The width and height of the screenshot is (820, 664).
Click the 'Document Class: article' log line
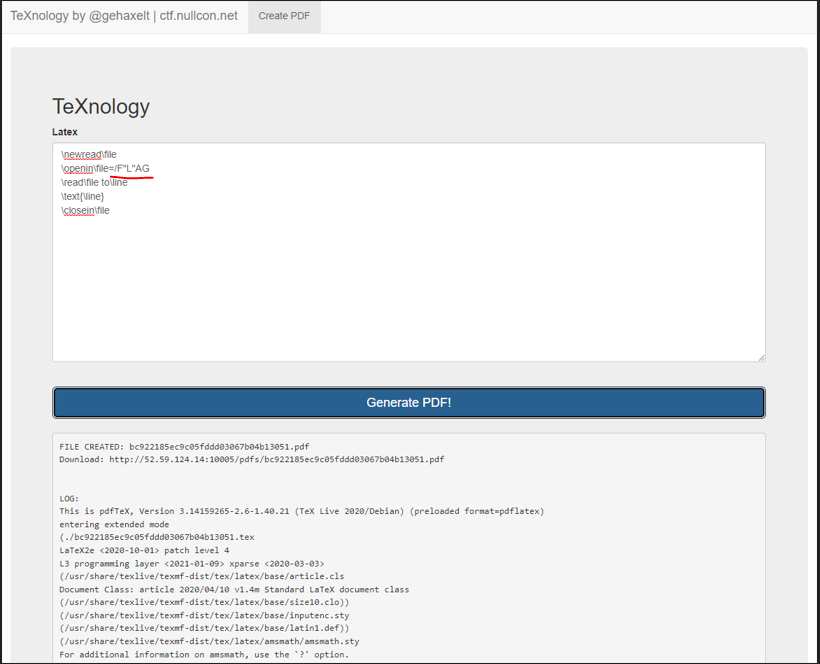coord(234,589)
